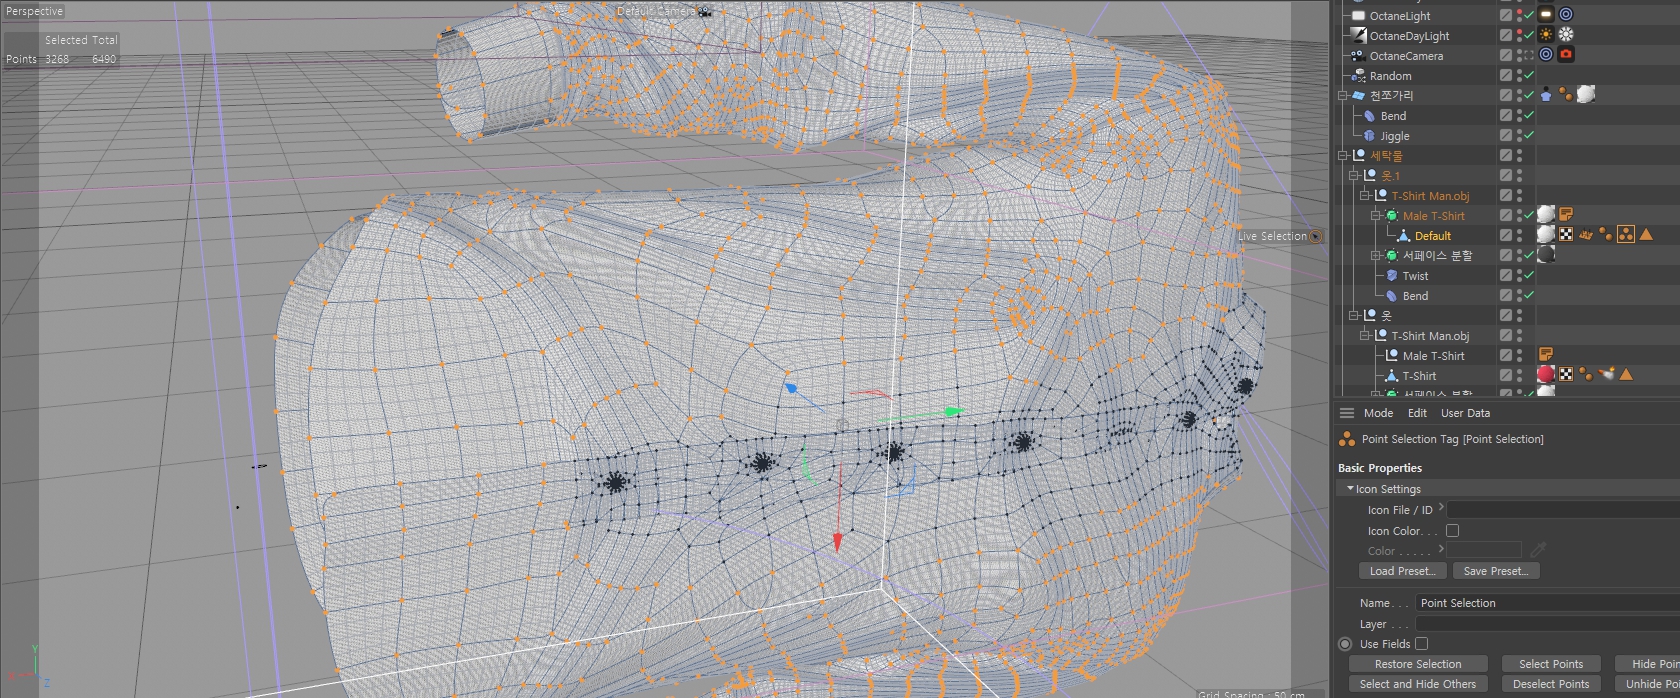
Task: Open the annotation note tag on orange Male T-Shirt
Action: click(x=1566, y=215)
